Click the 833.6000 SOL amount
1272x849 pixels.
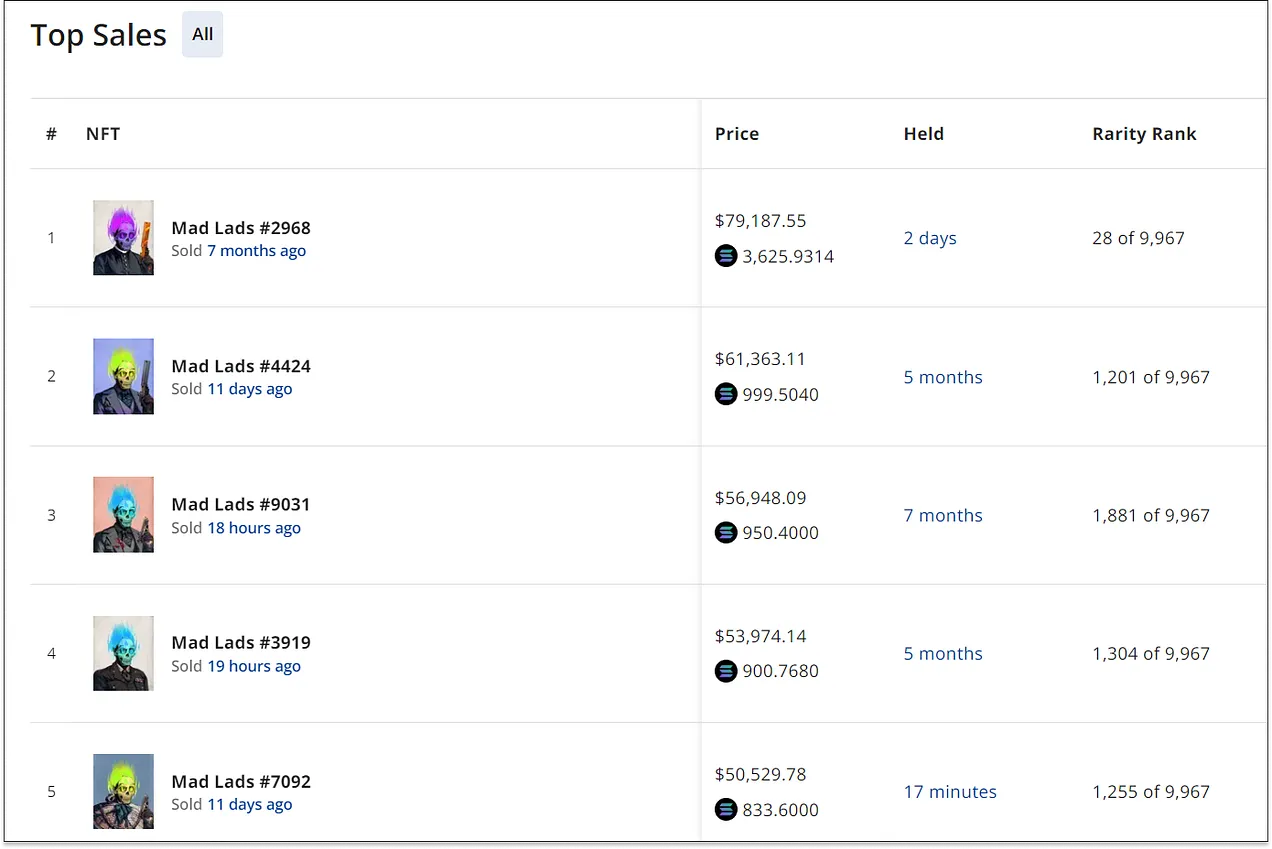pos(780,809)
